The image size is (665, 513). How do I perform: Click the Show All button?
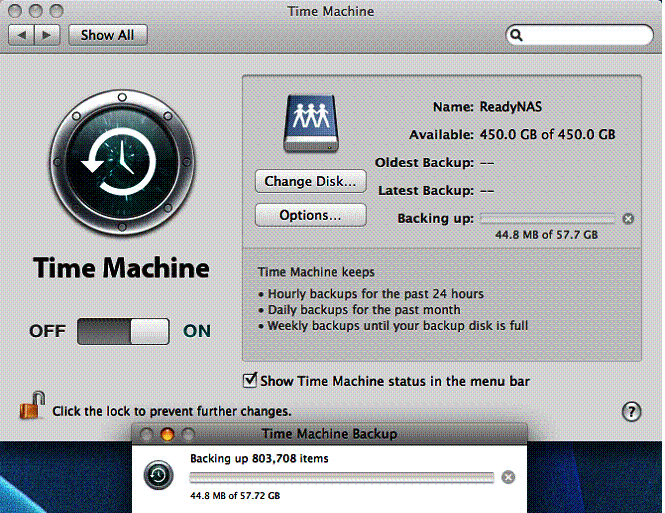click(108, 35)
